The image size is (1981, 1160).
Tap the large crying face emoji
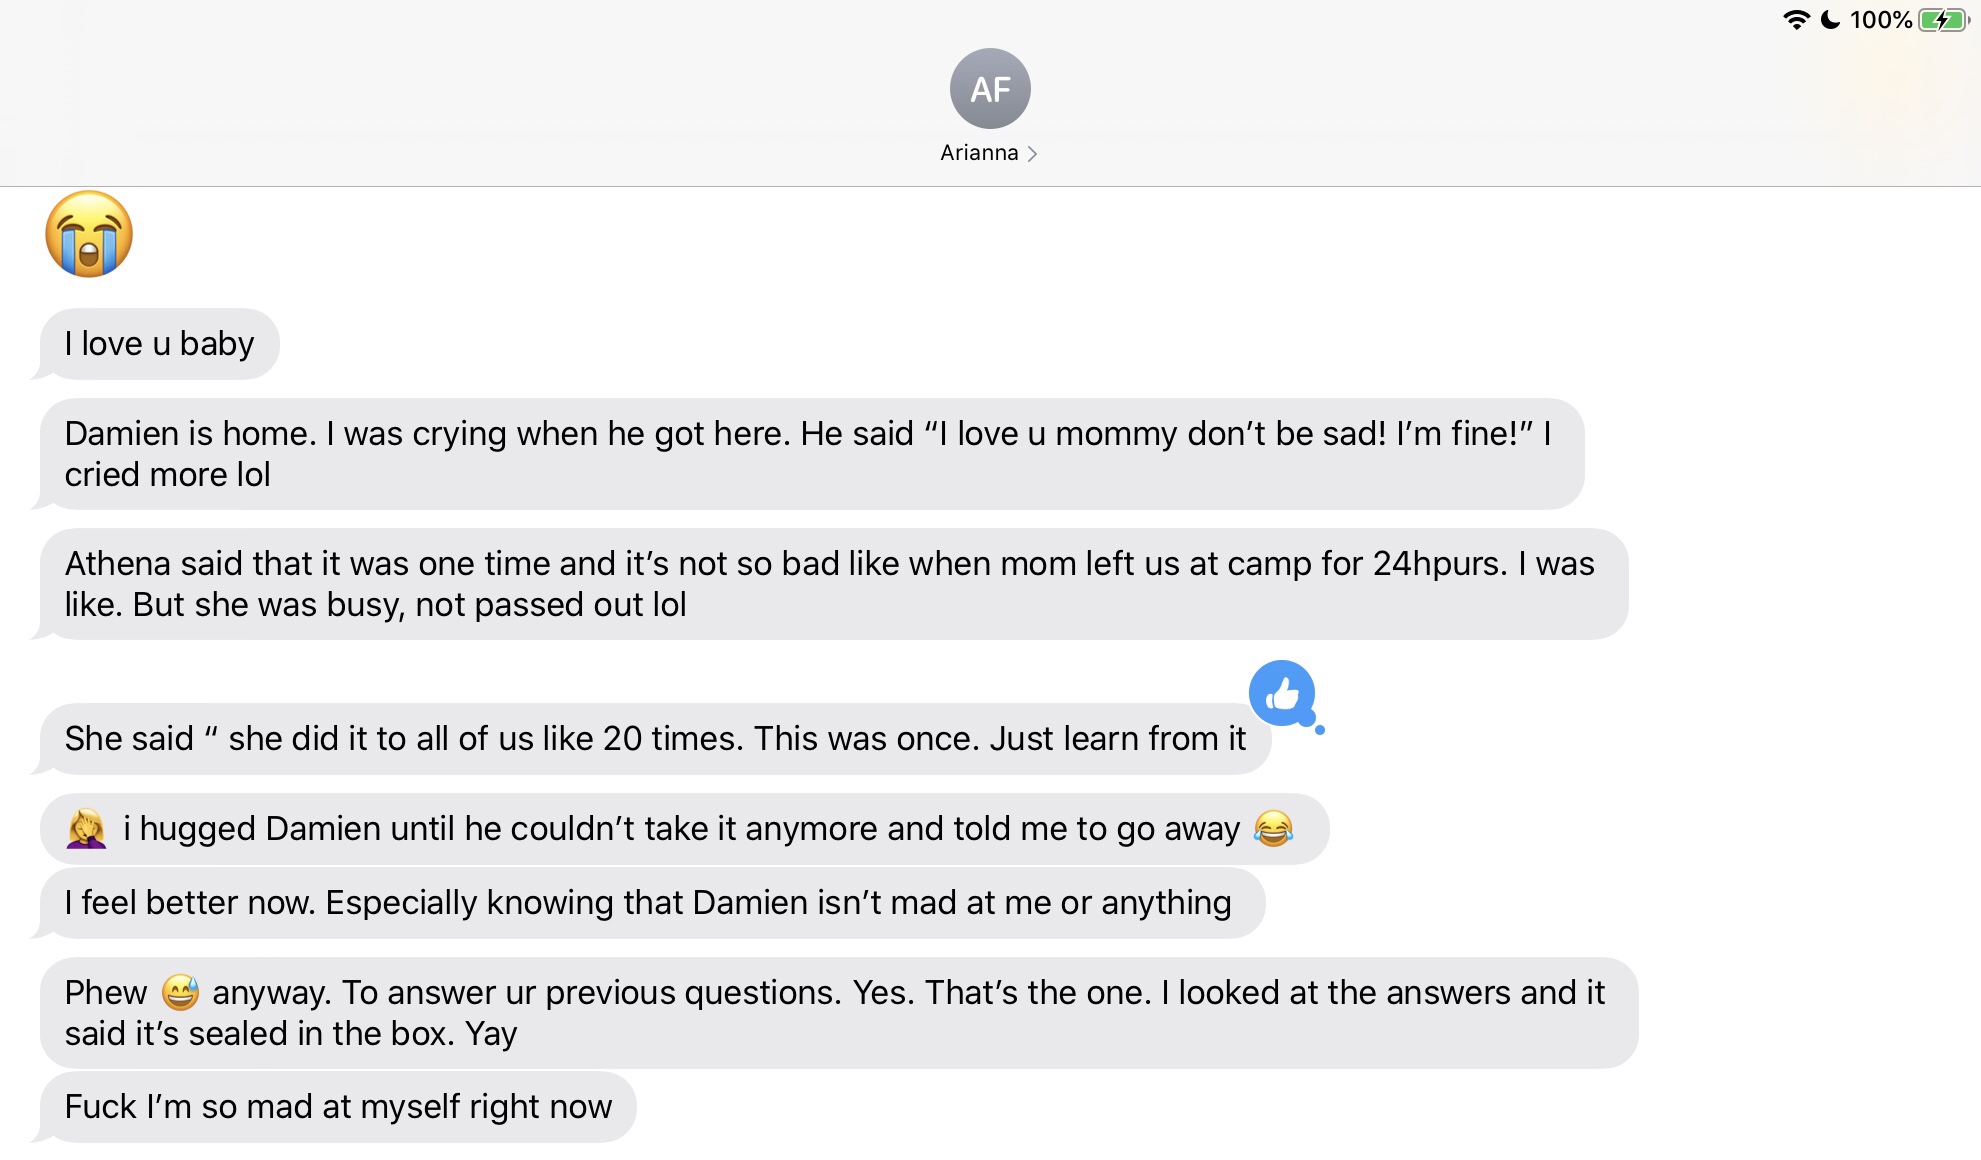(89, 234)
